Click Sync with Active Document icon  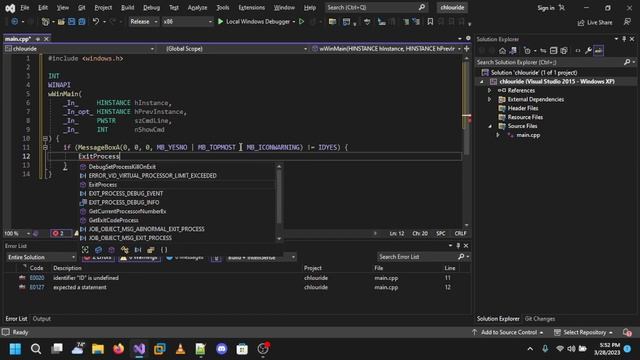coord(543,51)
